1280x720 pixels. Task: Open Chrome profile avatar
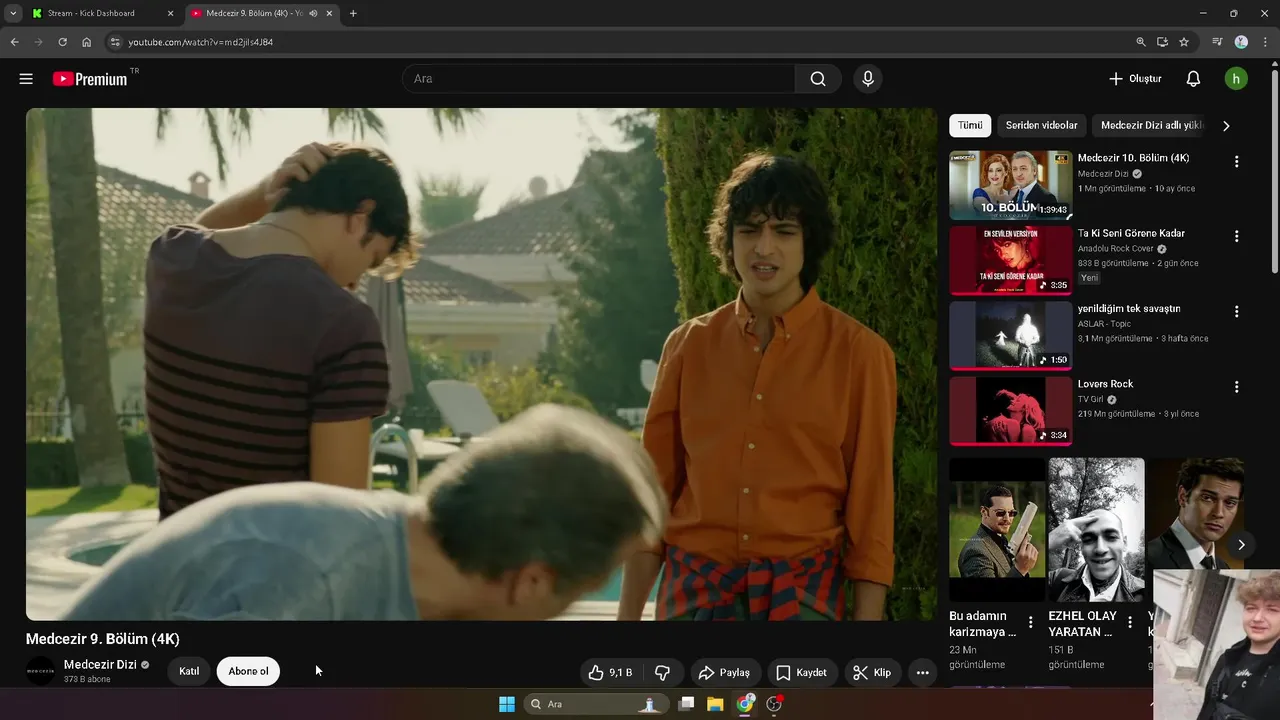(1241, 42)
